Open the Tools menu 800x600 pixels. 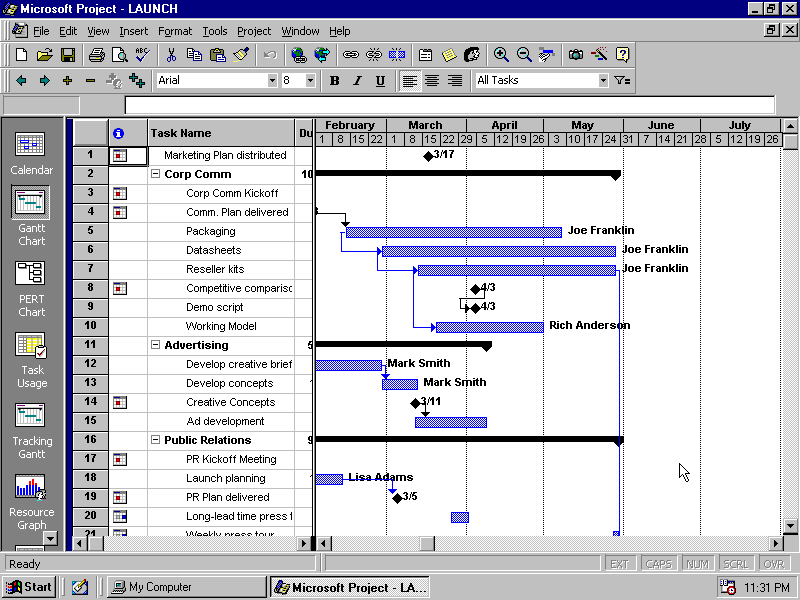pos(215,31)
